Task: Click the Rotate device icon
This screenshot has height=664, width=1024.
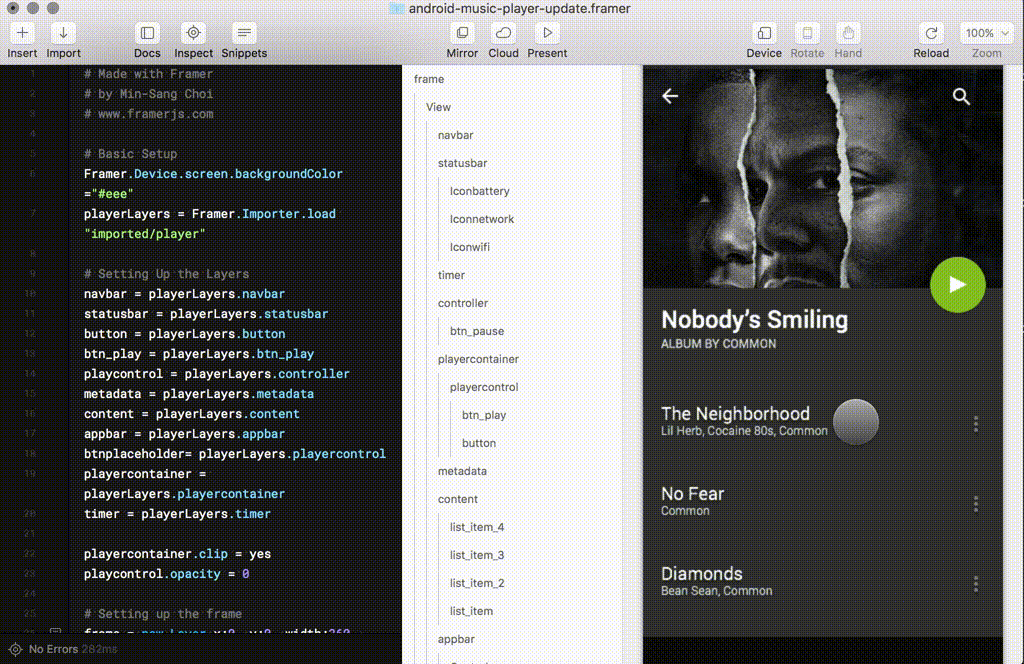Action: pos(807,33)
